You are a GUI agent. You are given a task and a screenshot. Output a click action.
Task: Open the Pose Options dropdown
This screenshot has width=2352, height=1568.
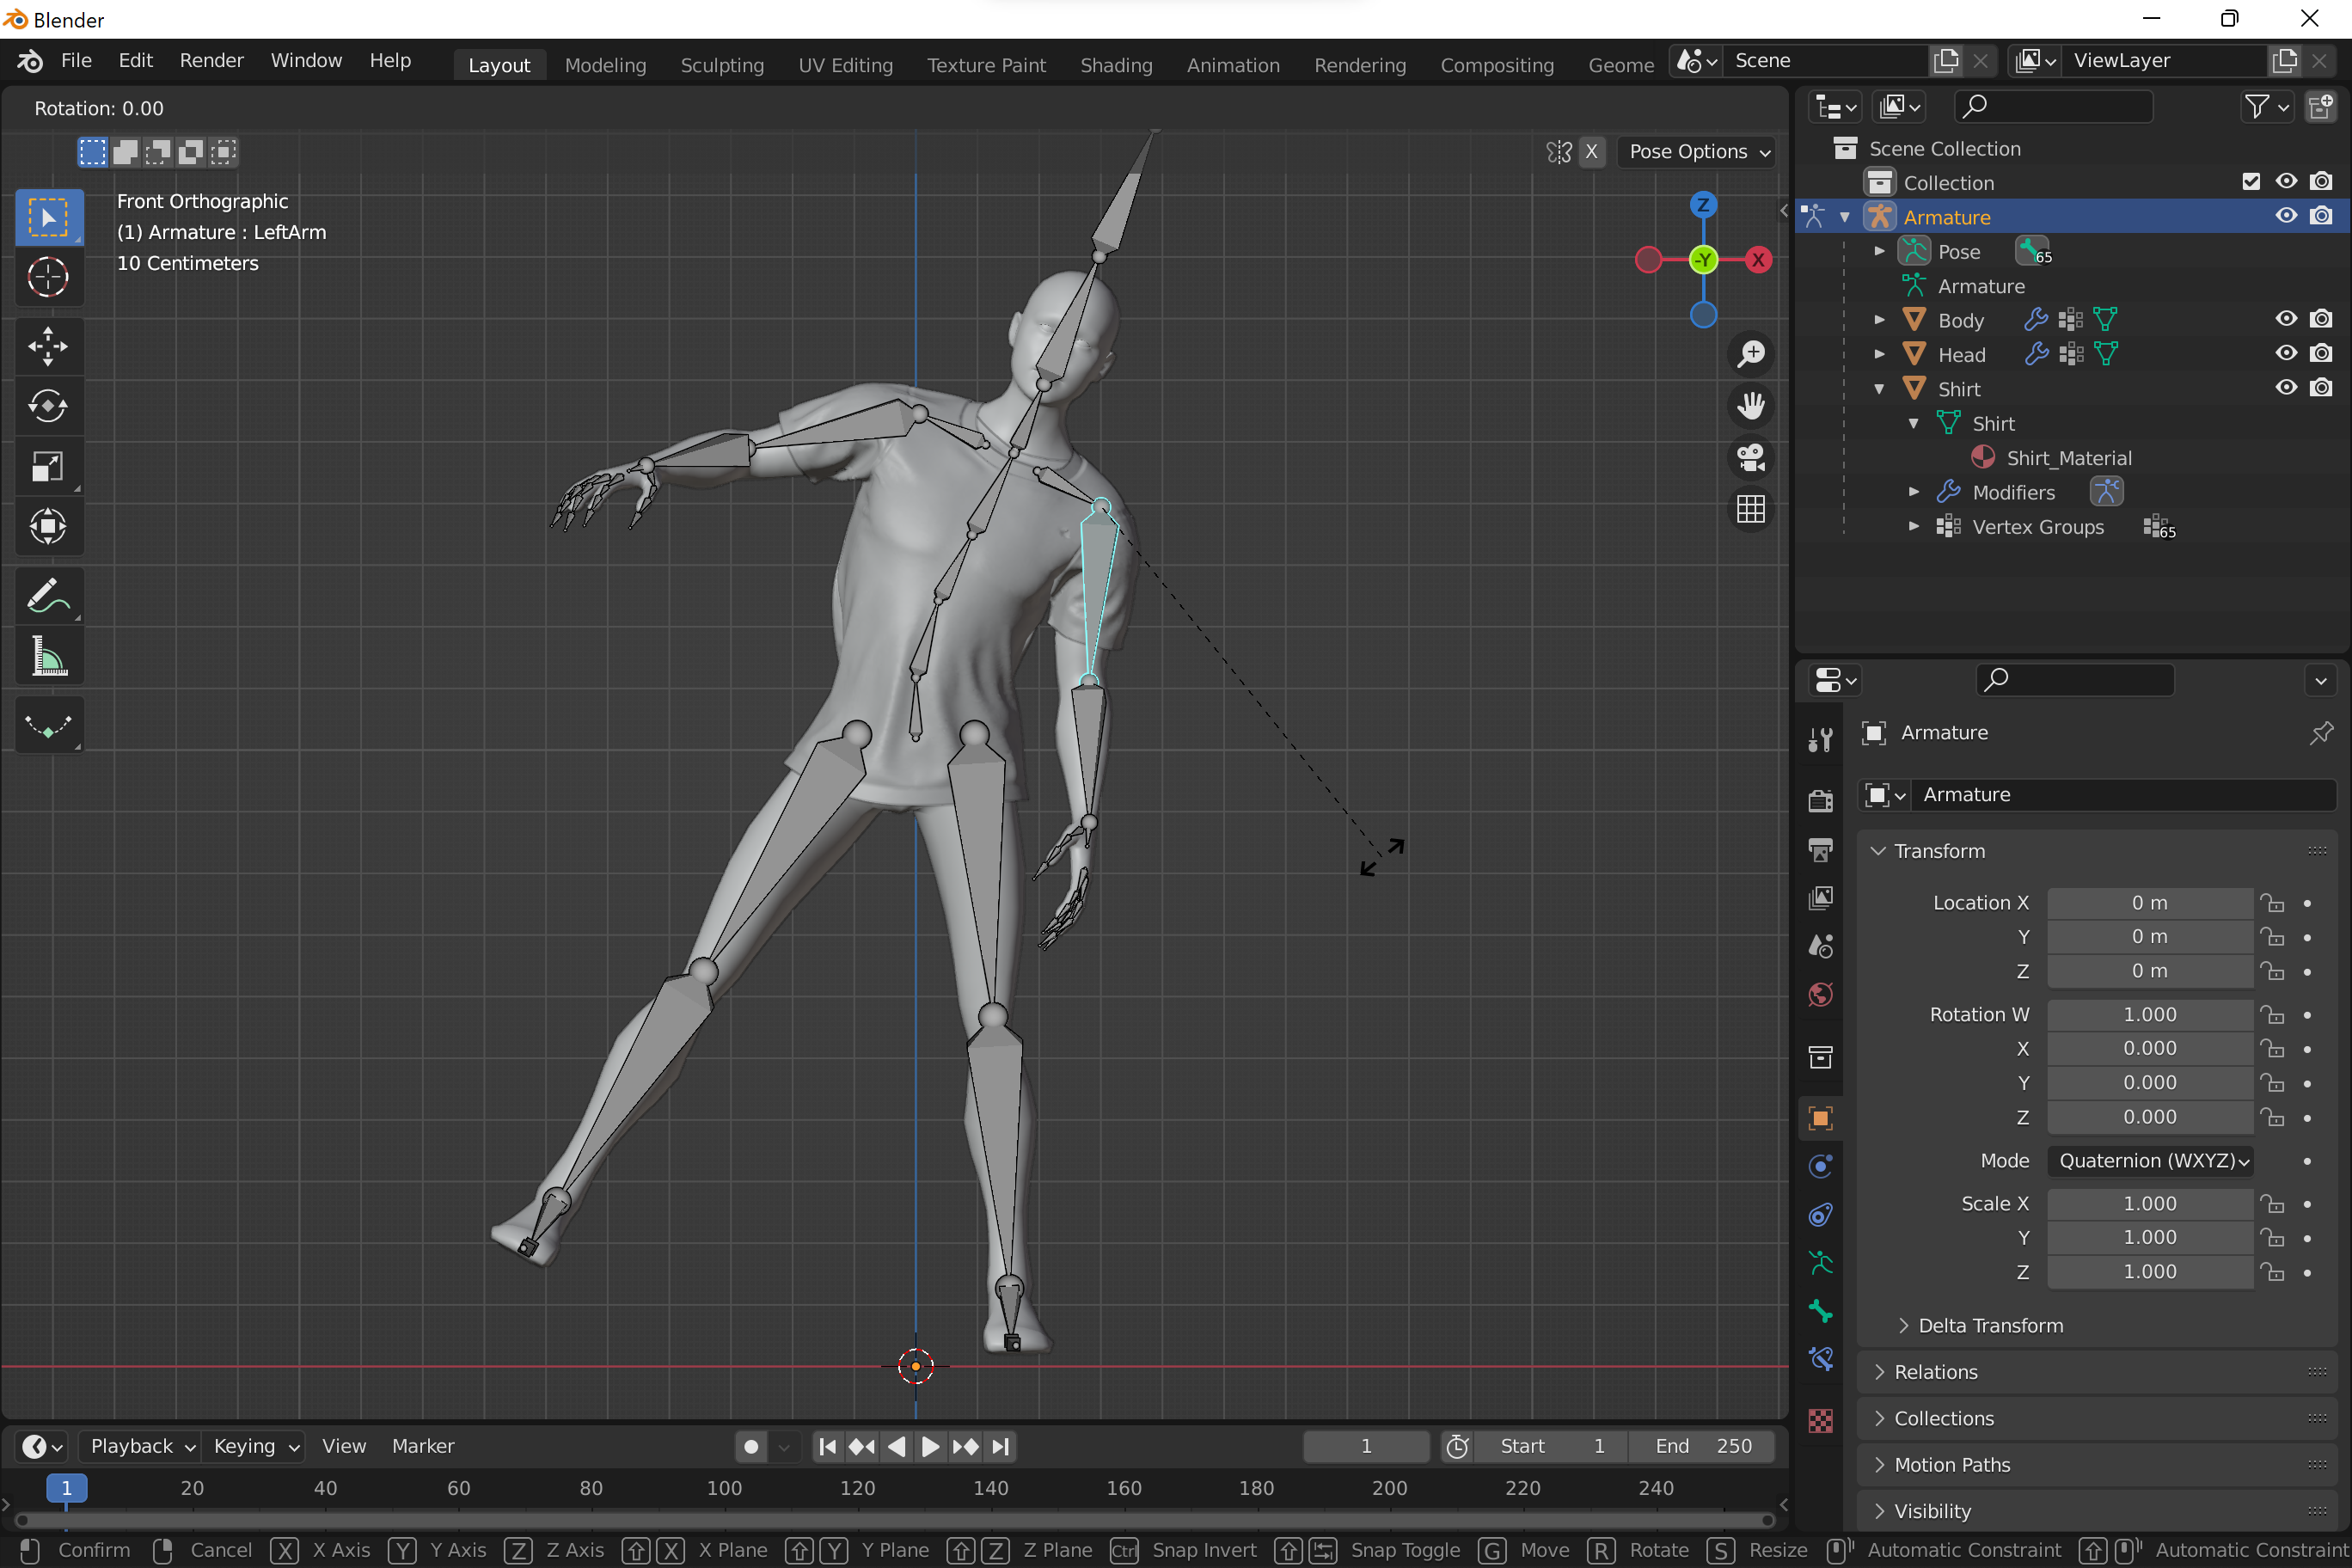[x=1696, y=152]
